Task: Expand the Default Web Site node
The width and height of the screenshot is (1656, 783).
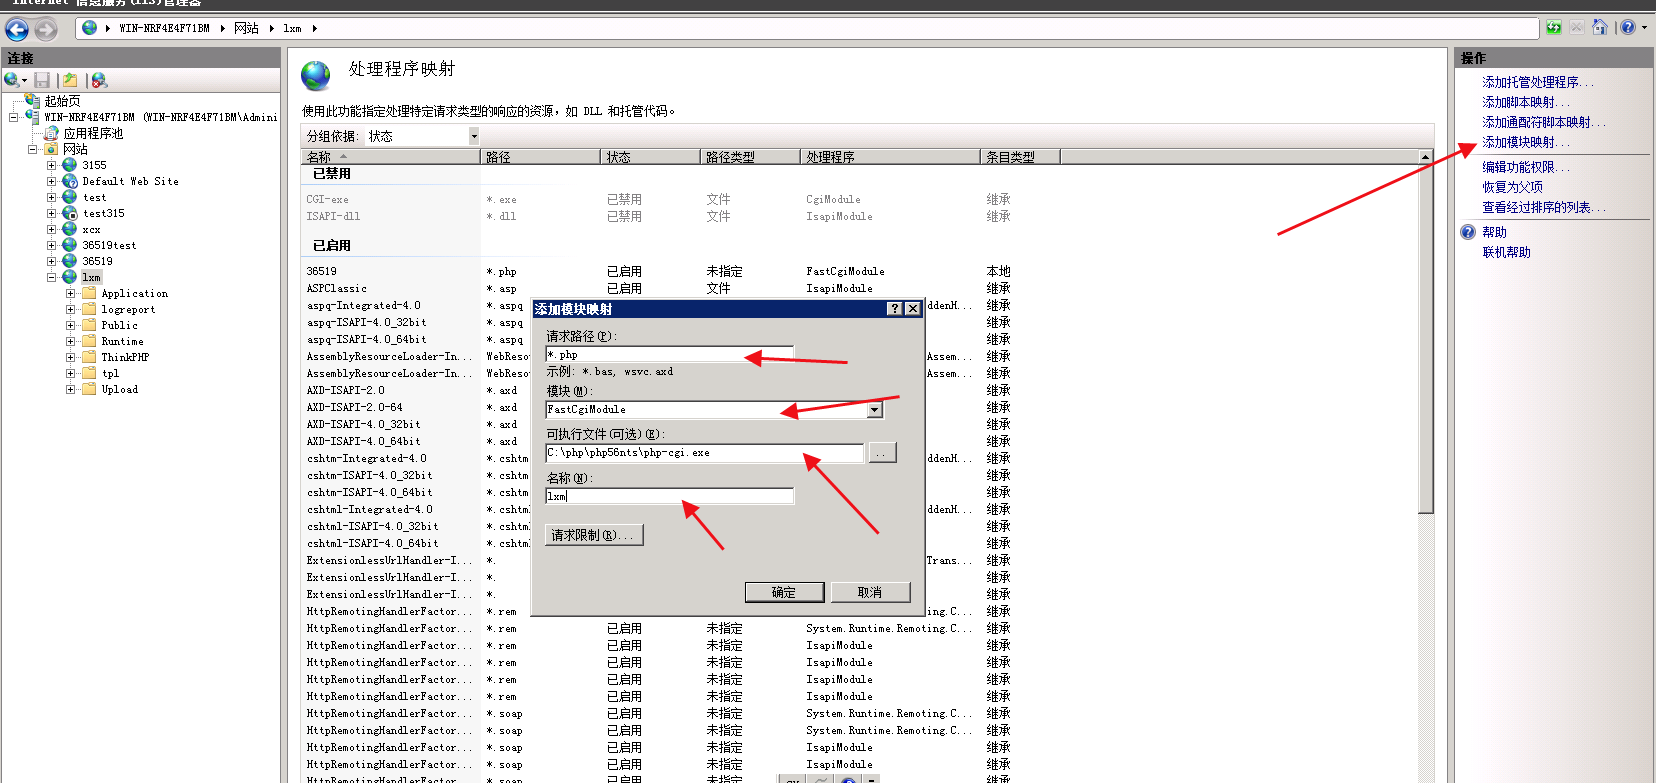Action: click(52, 181)
